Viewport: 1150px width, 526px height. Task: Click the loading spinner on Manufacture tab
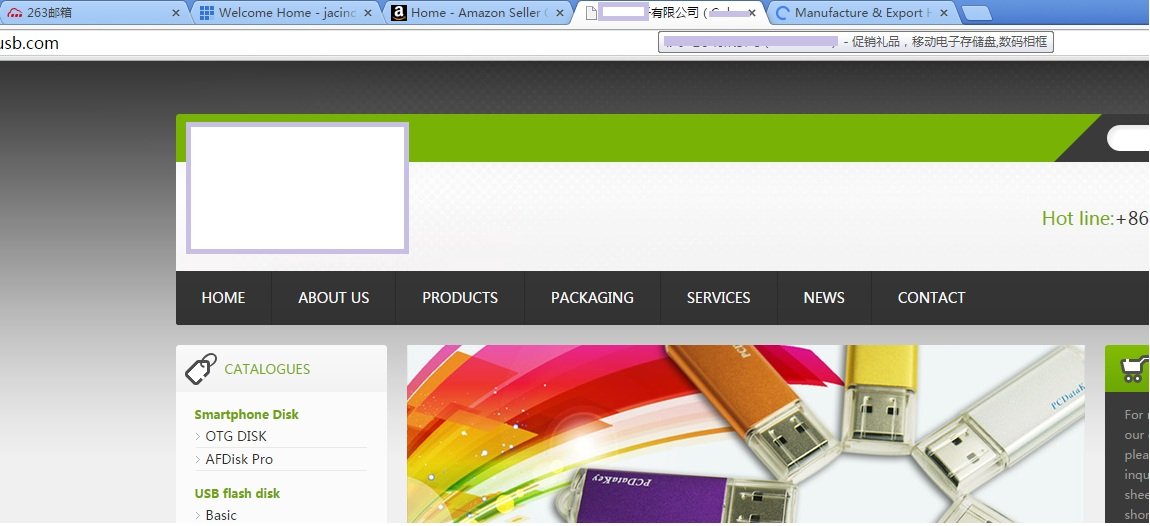(x=783, y=13)
